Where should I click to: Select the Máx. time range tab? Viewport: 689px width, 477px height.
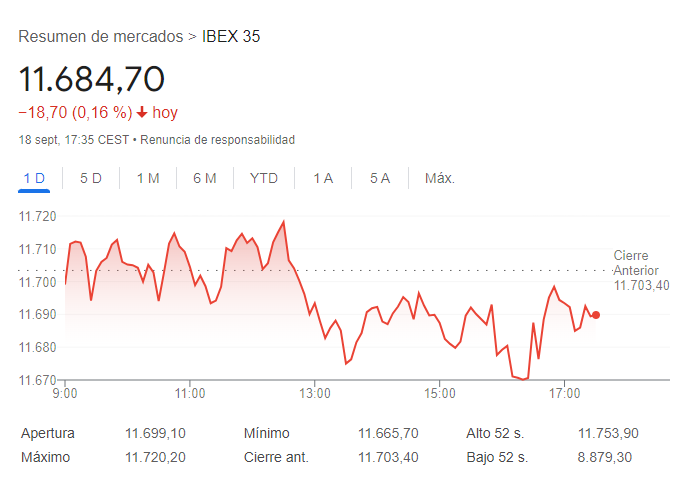440,178
